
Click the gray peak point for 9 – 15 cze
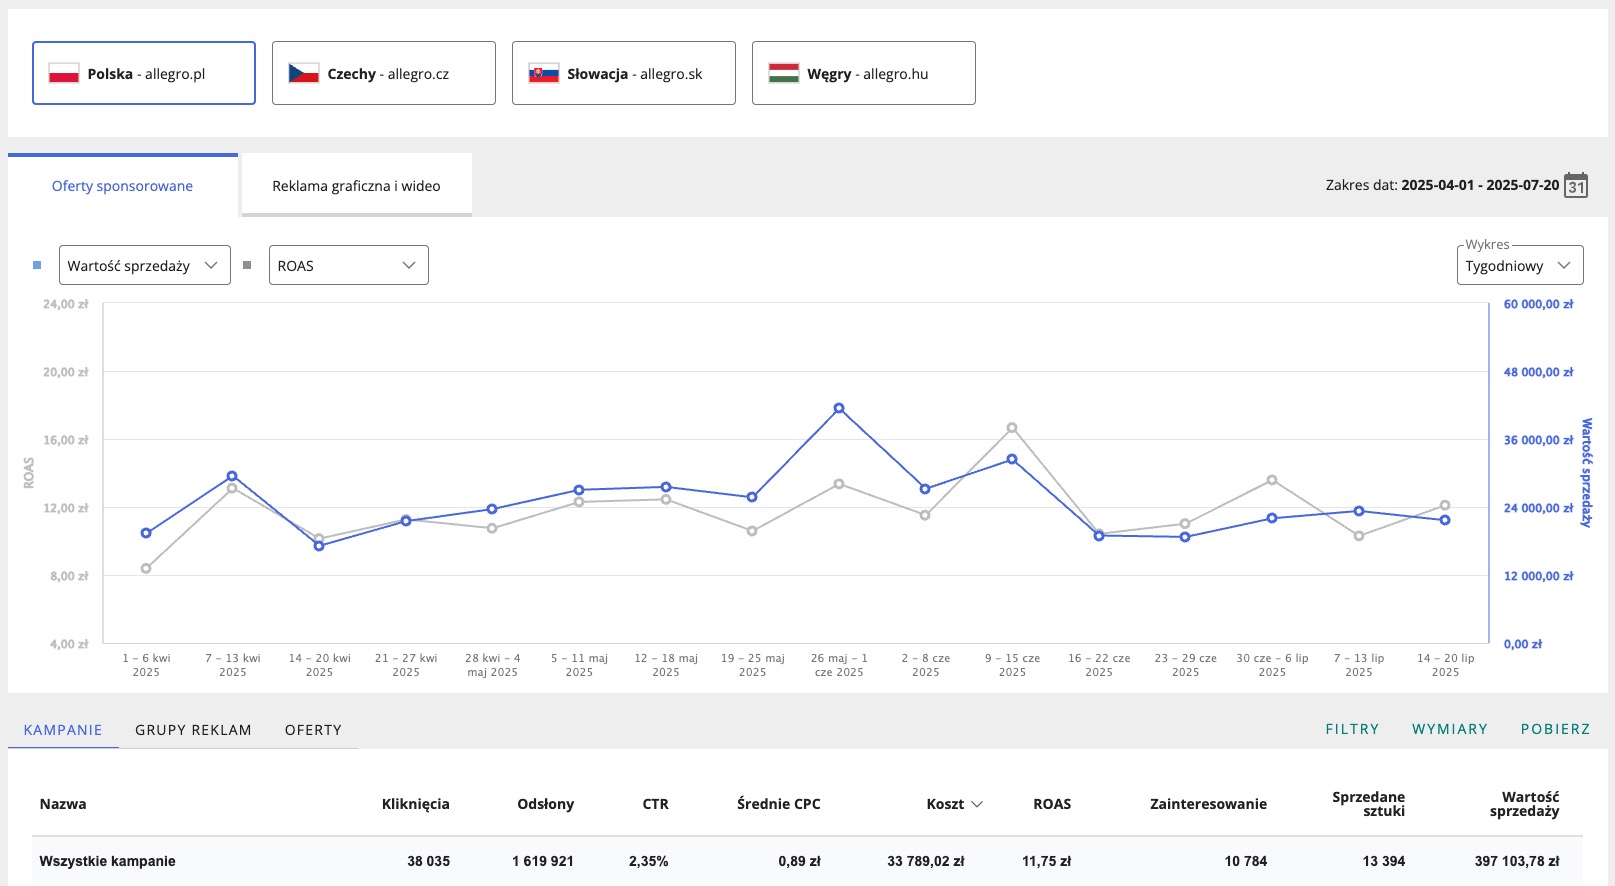pos(1012,427)
